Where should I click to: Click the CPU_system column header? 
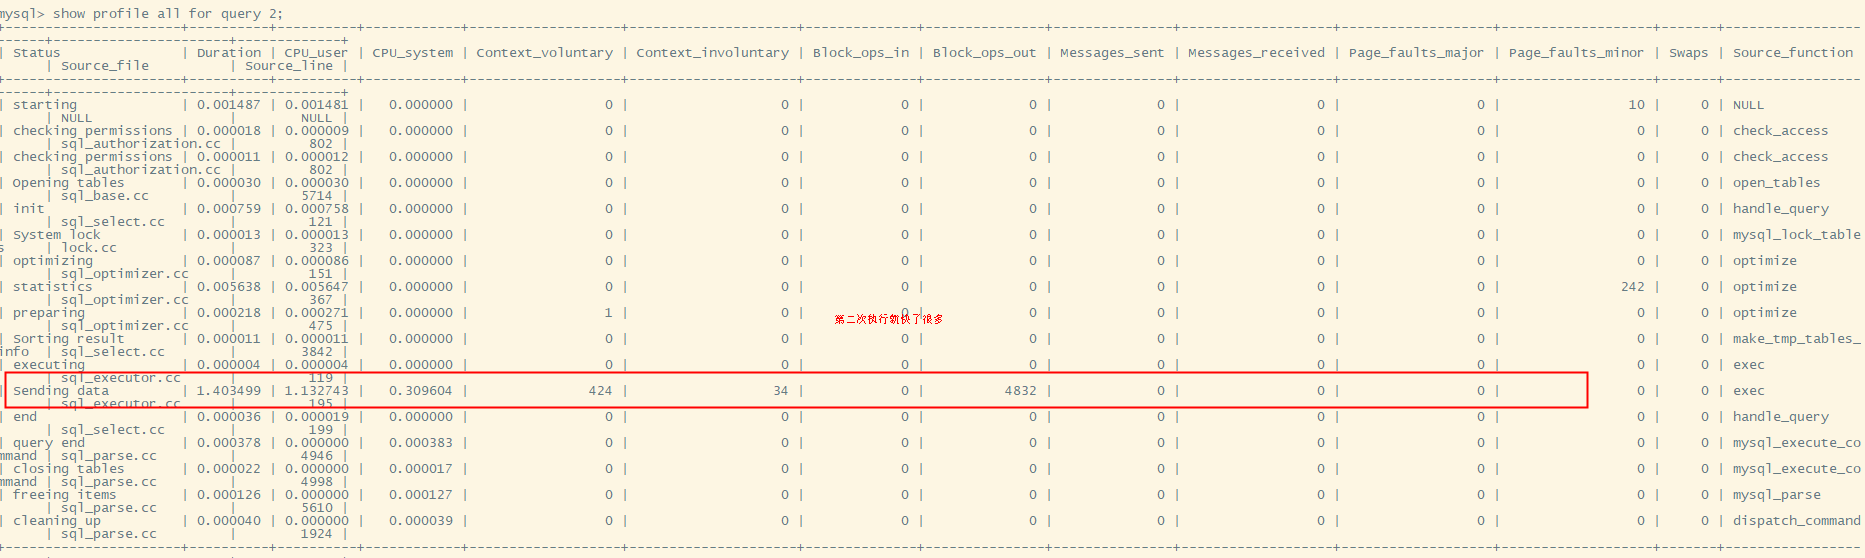413,53
